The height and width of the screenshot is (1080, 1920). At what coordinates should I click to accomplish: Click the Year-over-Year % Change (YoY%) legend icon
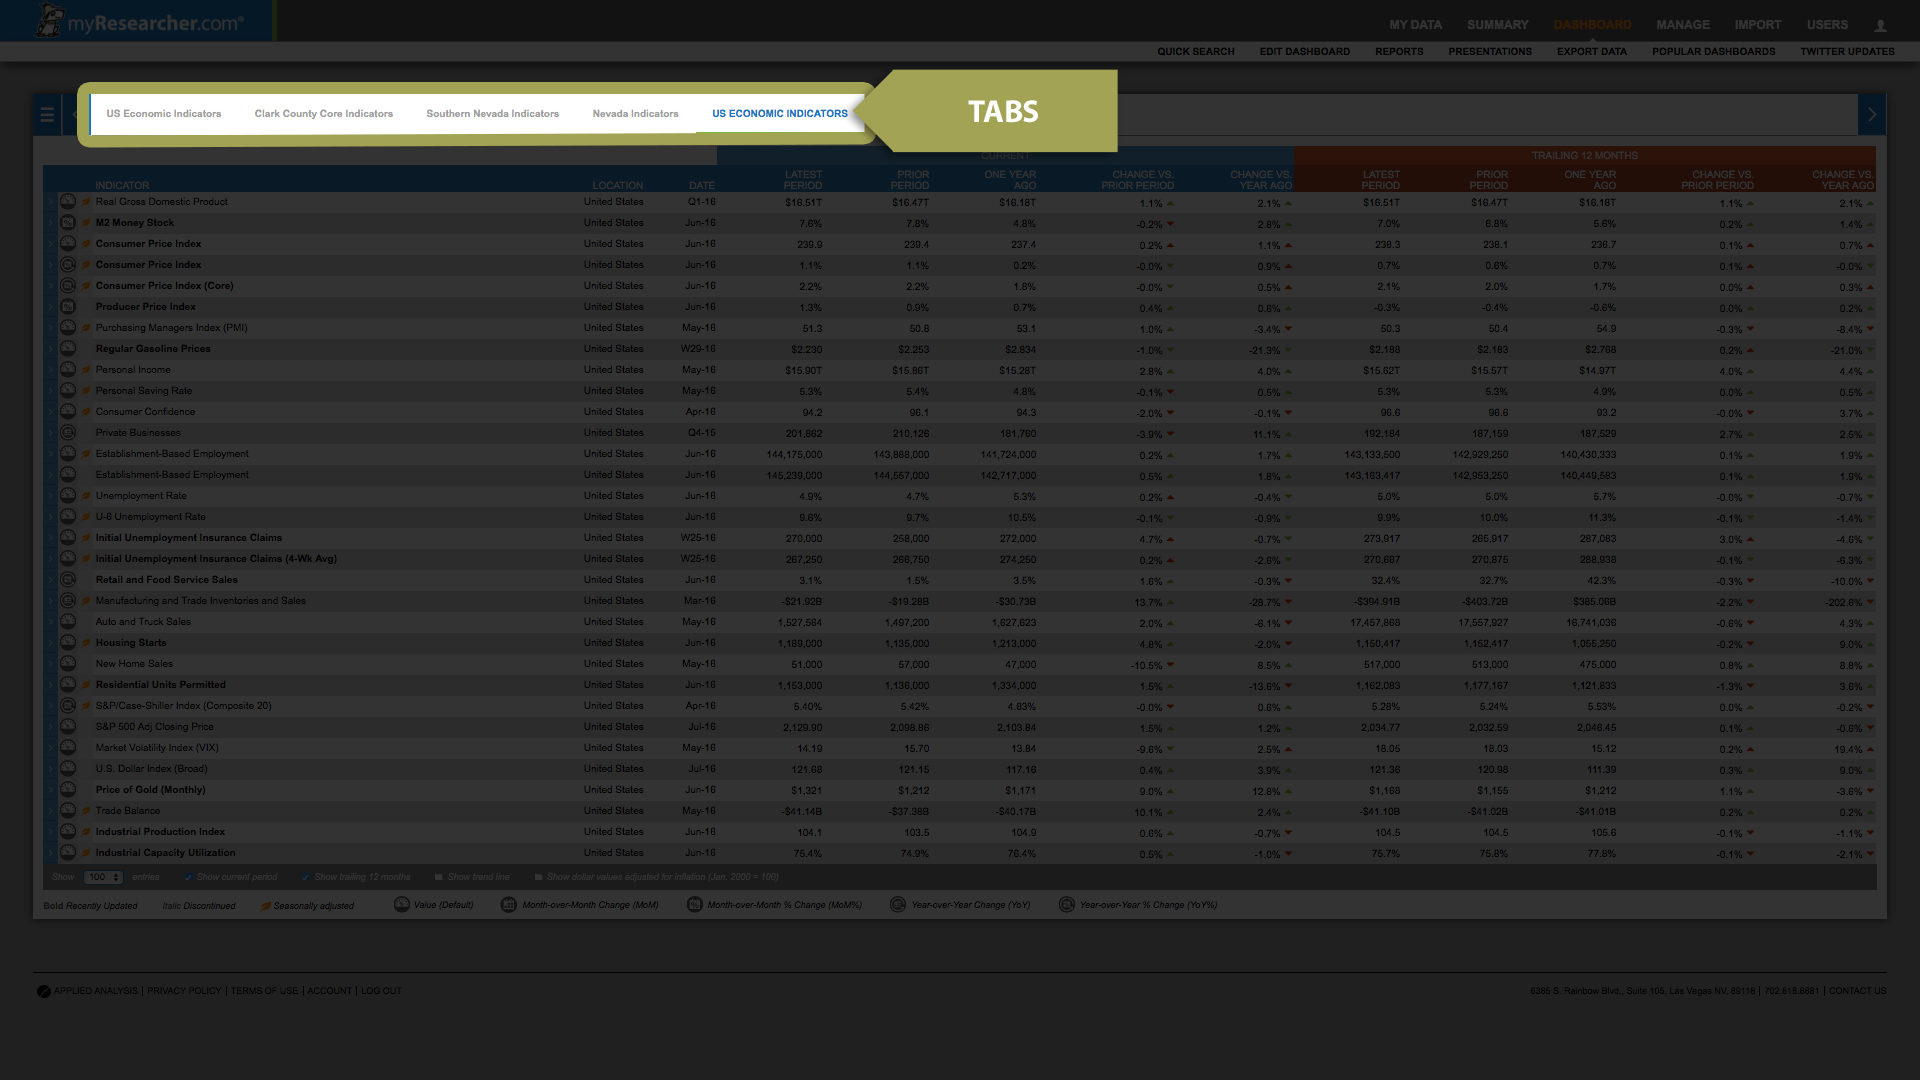click(1067, 905)
